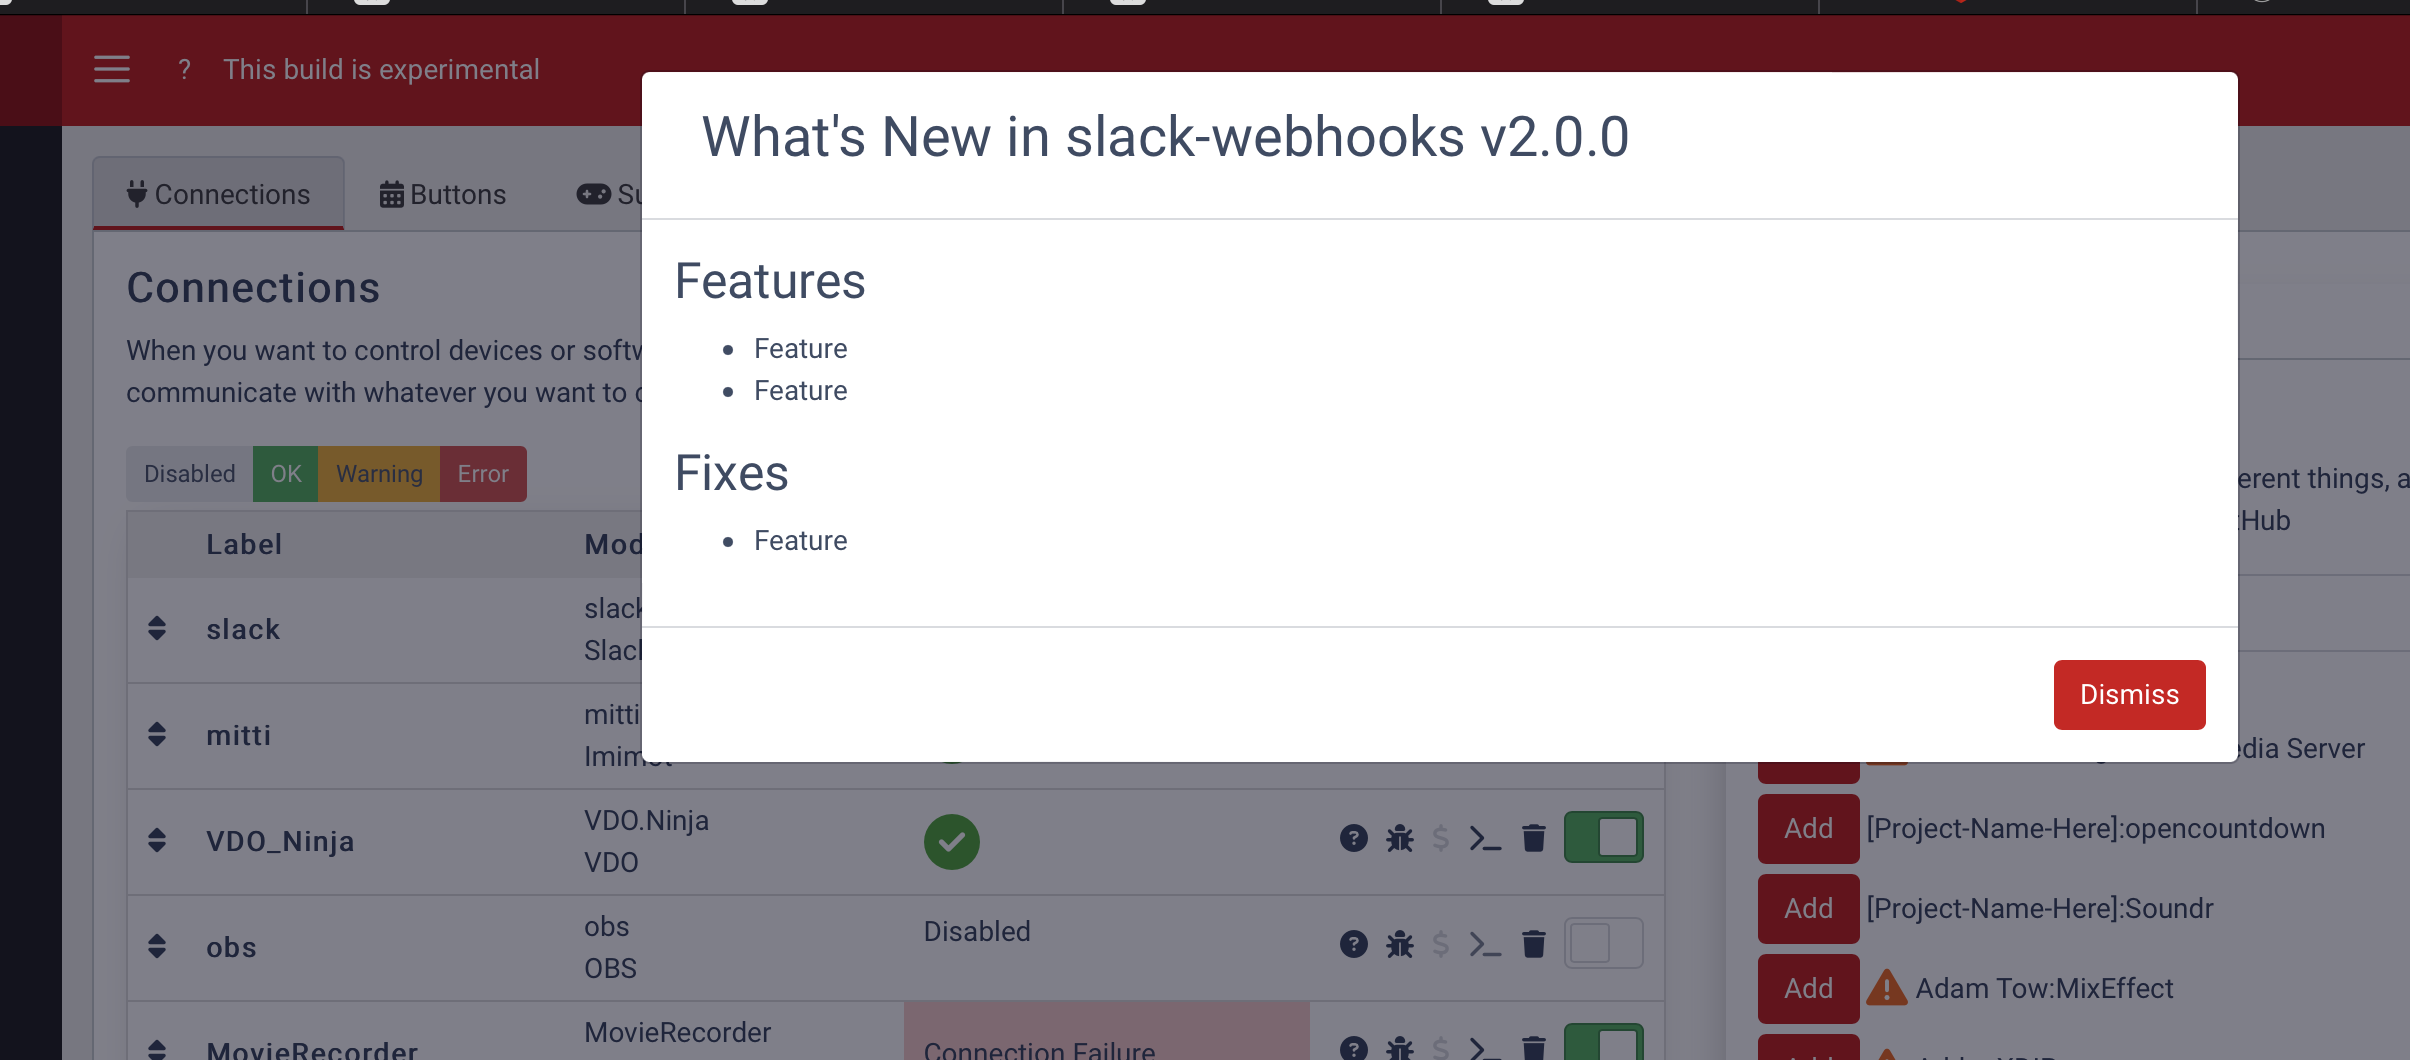Open the hamburger navigation menu
Viewport: 2410px width, 1060px height.
(x=111, y=69)
